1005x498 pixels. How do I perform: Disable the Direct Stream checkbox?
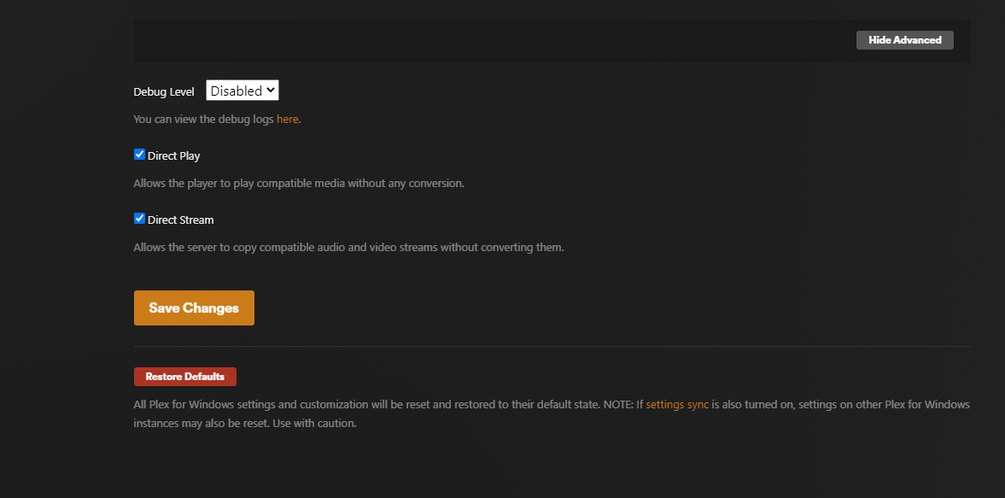click(140, 218)
